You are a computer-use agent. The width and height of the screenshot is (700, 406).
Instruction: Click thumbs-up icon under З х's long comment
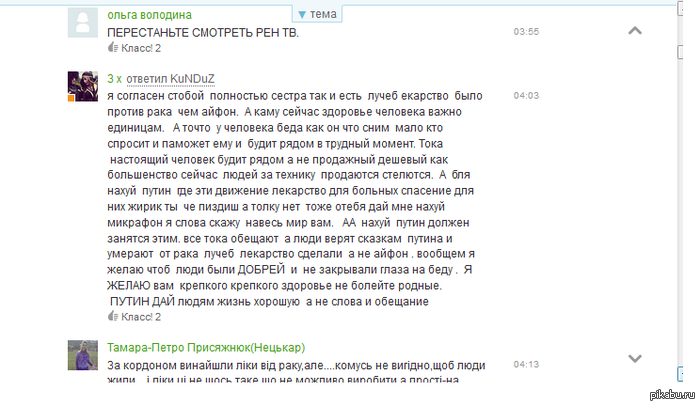[113, 316]
